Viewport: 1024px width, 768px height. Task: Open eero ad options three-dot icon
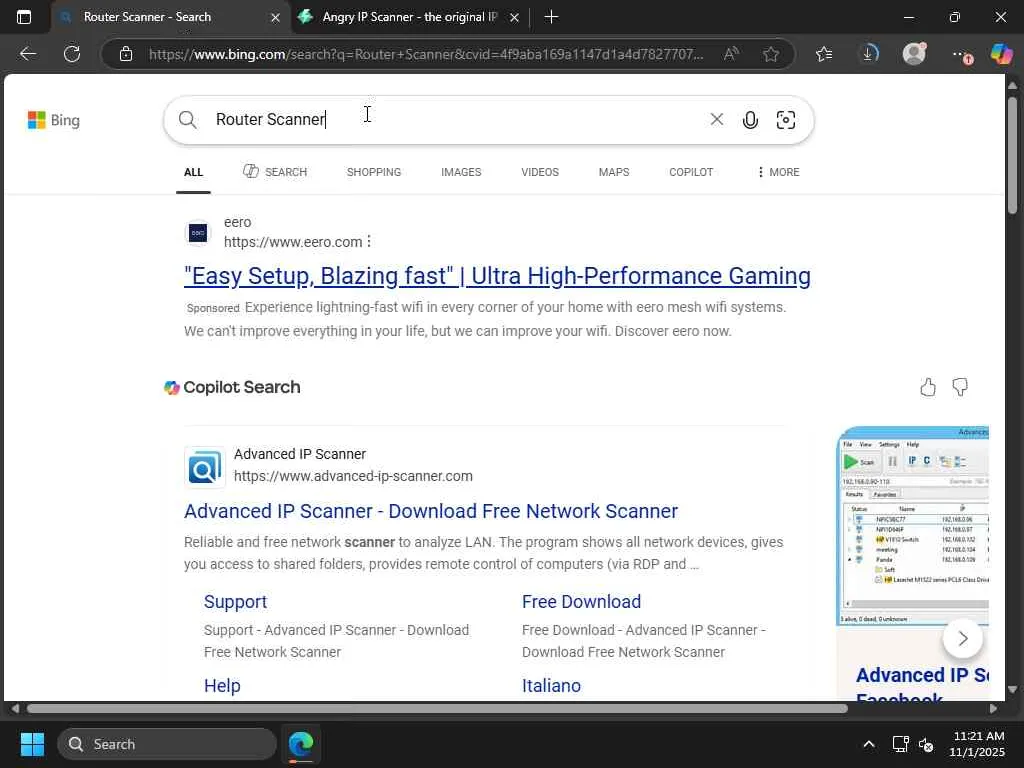[x=369, y=242]
